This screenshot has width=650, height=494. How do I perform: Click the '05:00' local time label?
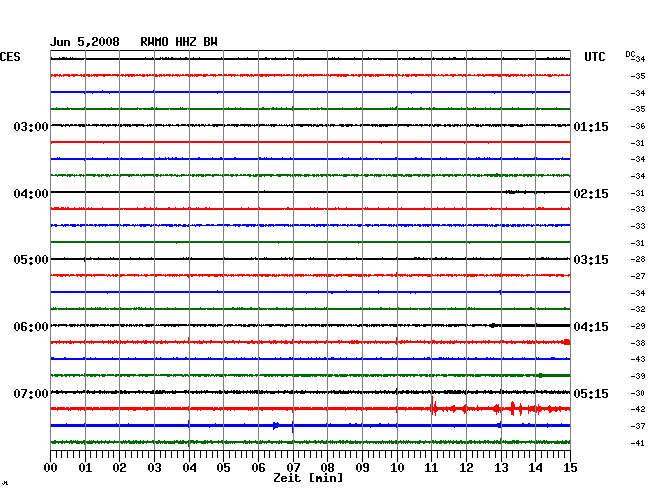coord(31,260)
